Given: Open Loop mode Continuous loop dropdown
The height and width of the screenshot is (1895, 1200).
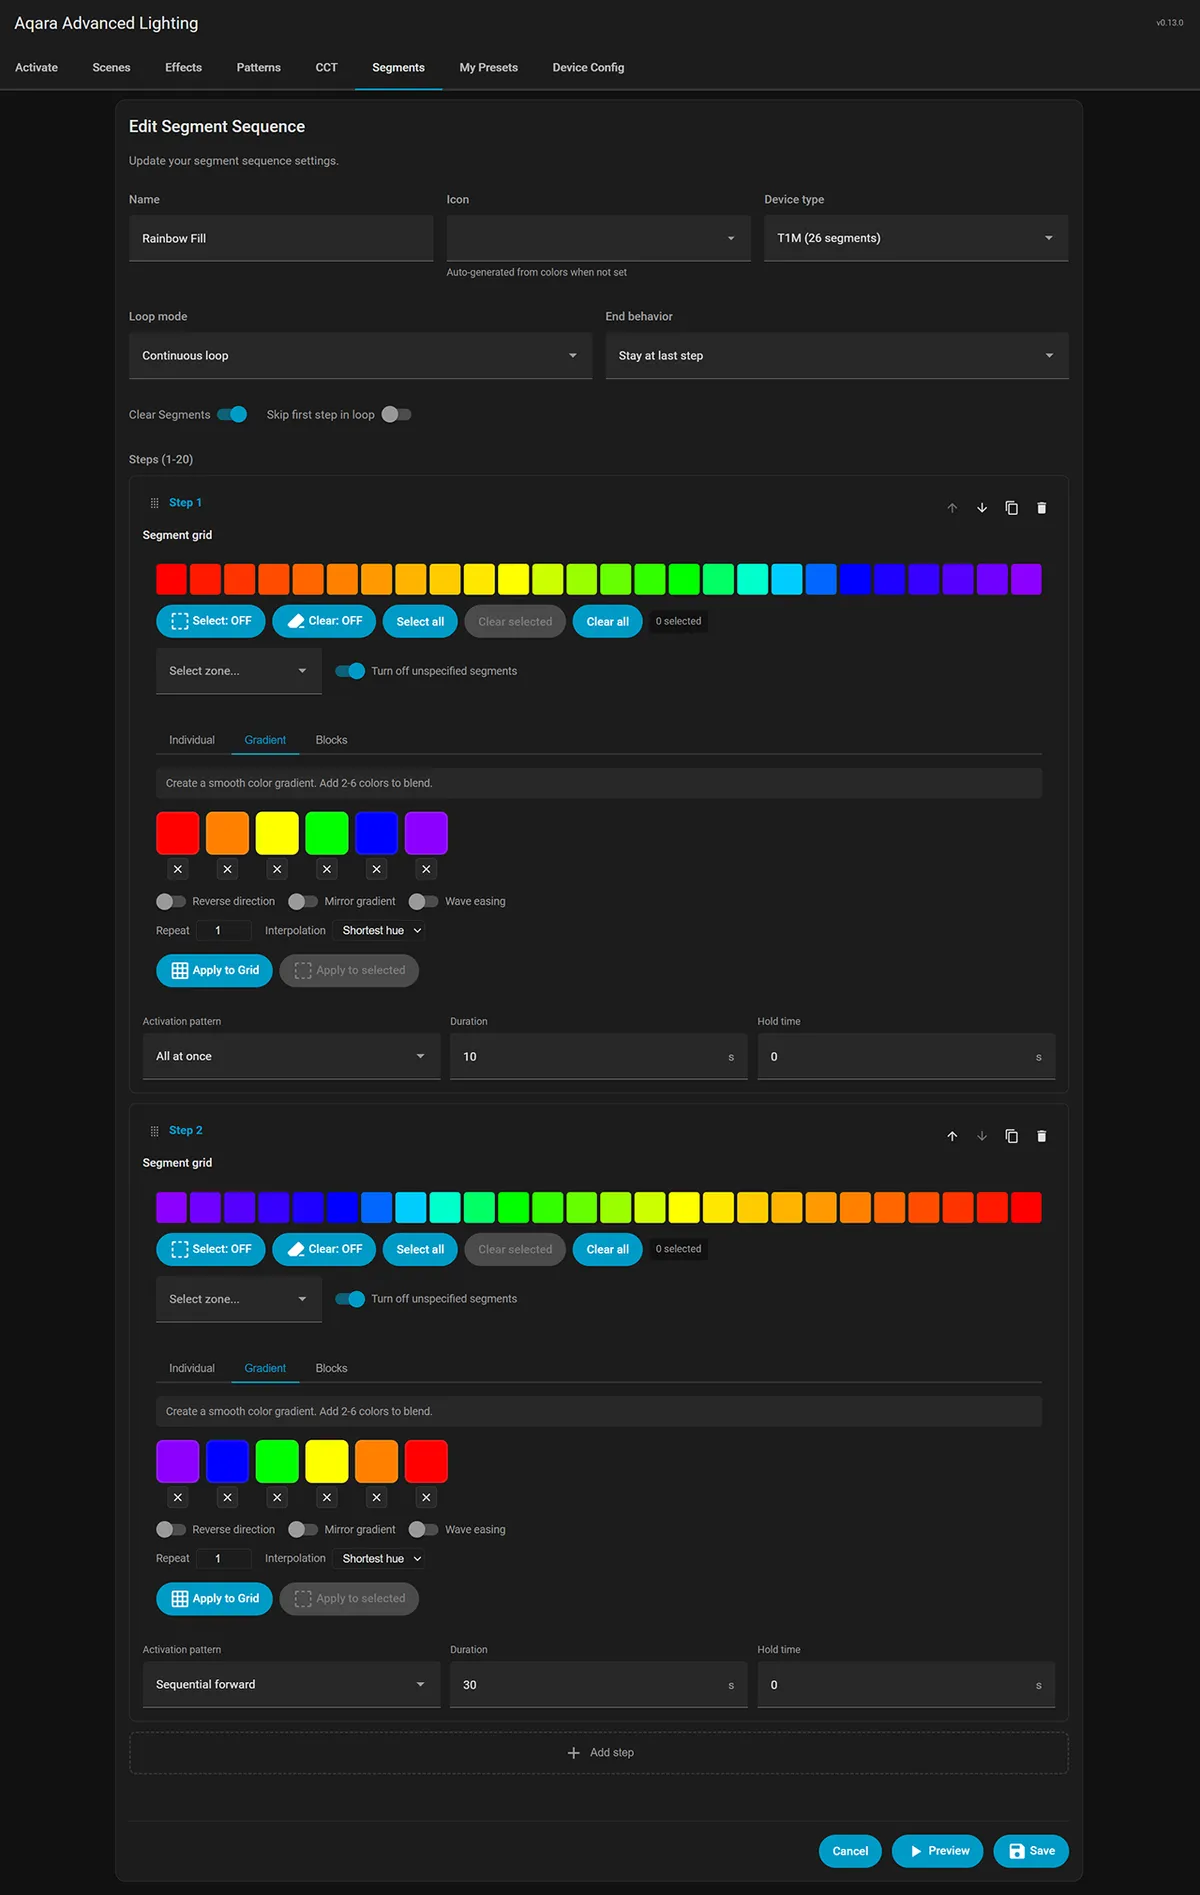Looking at the screenshot, I should (x=360, y=355).
